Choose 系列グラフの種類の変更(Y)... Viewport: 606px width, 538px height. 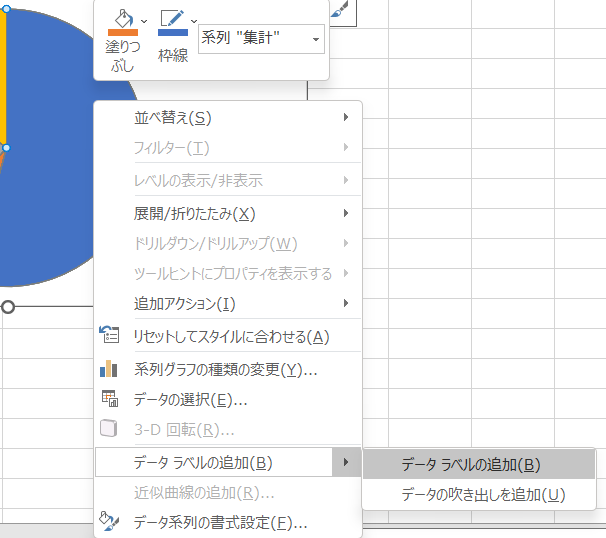pyautogui.click(x=228, y=369)
